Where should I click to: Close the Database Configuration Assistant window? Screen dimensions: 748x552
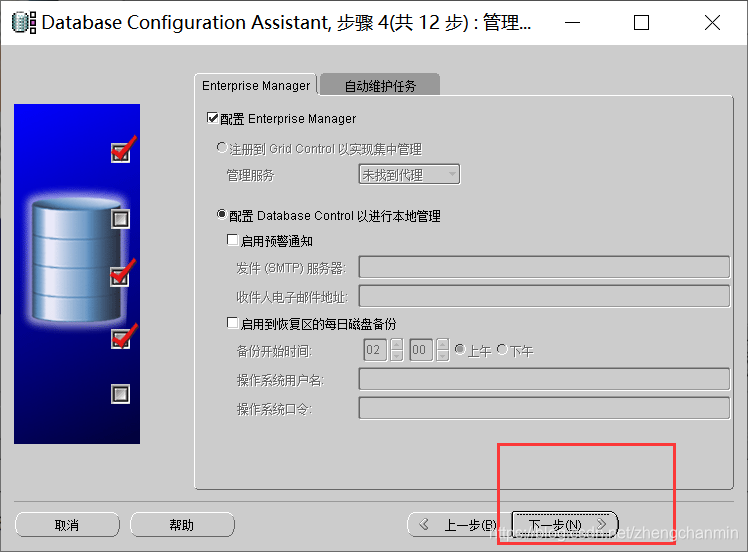click(712, 22)
